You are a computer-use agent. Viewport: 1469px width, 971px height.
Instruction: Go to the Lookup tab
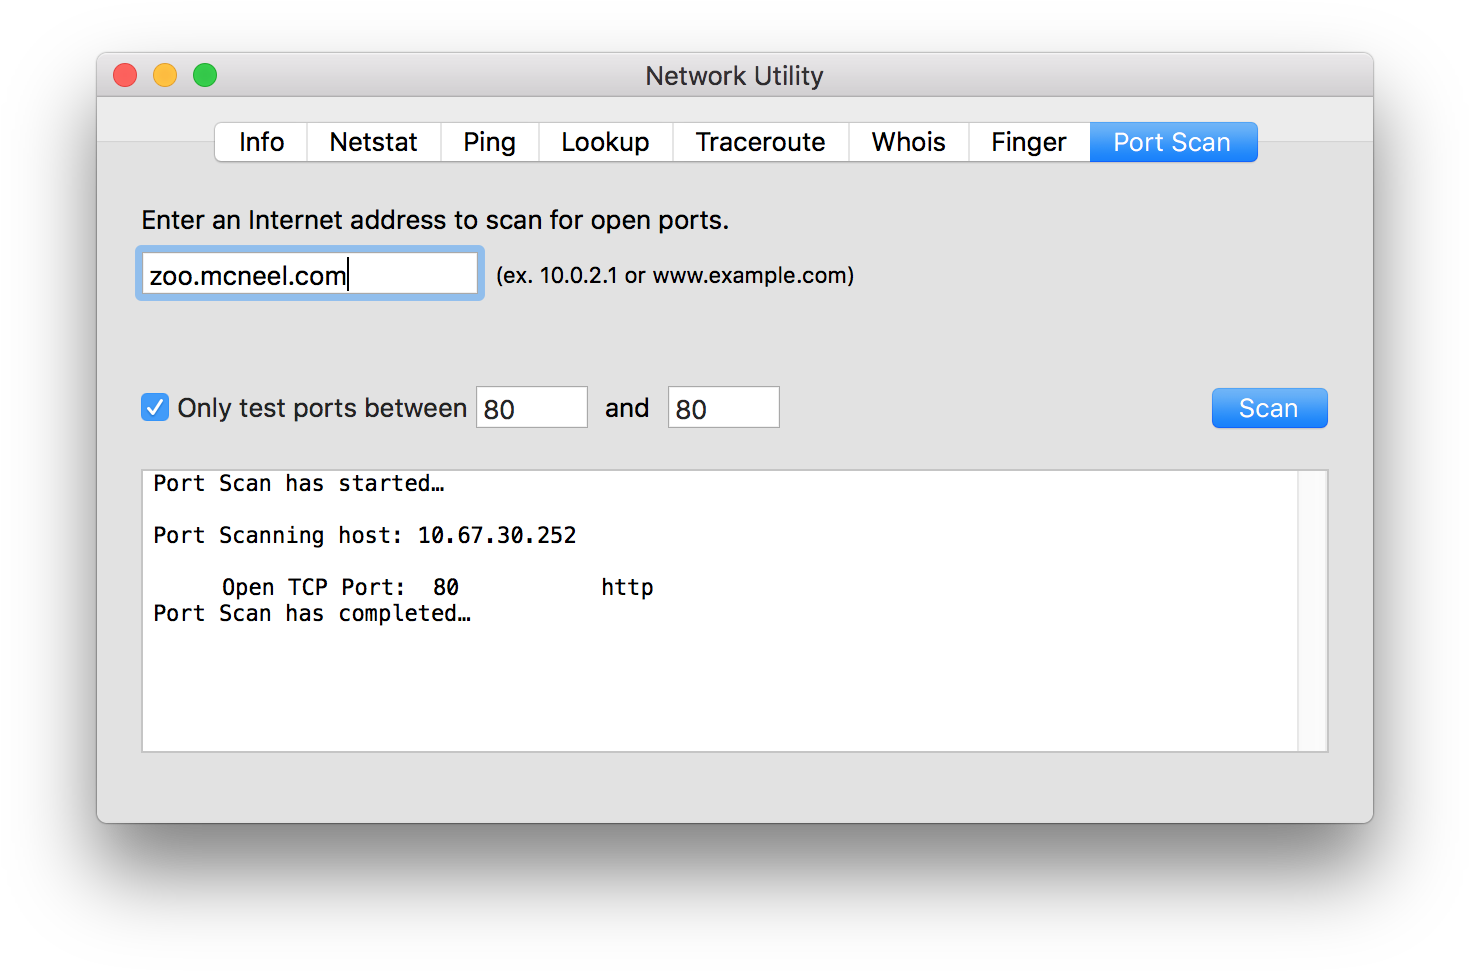(x=605, y=142)
